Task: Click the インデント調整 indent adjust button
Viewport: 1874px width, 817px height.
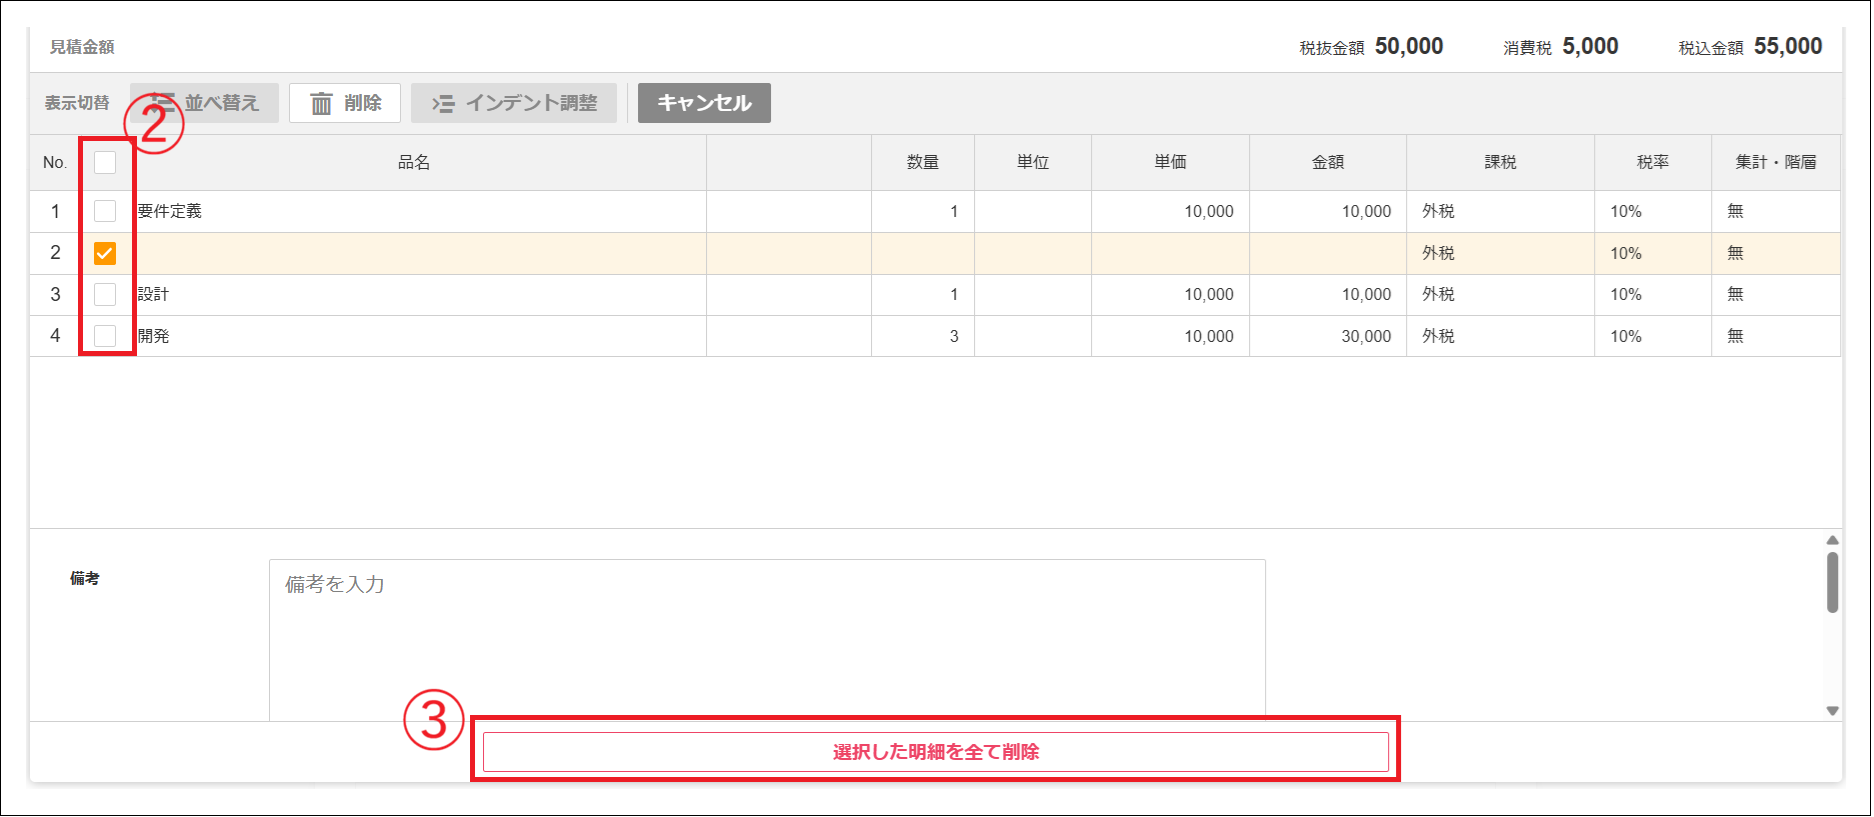Action: pyautogui.click(x=514, y=103)
